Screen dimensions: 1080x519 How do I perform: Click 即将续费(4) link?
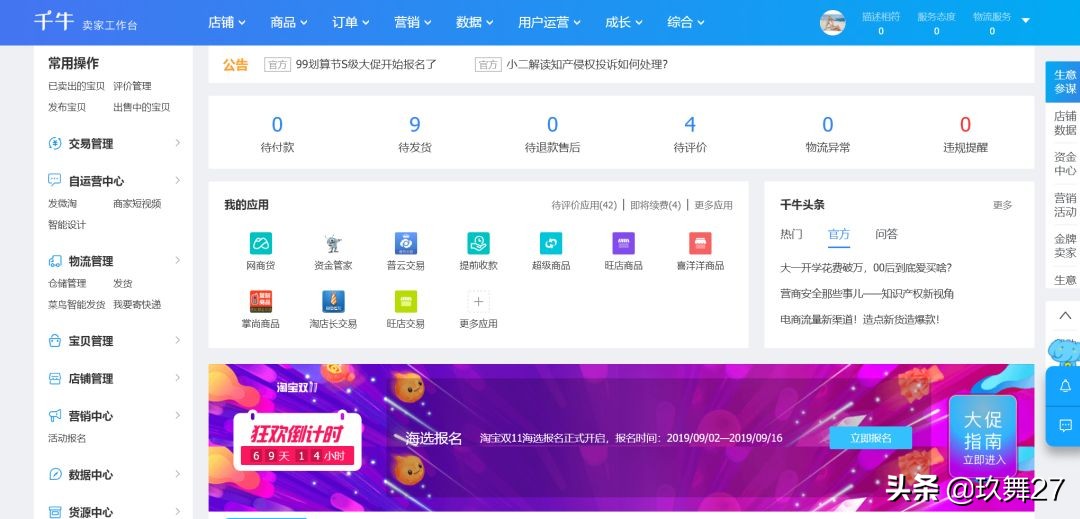[x=656, y=205]
